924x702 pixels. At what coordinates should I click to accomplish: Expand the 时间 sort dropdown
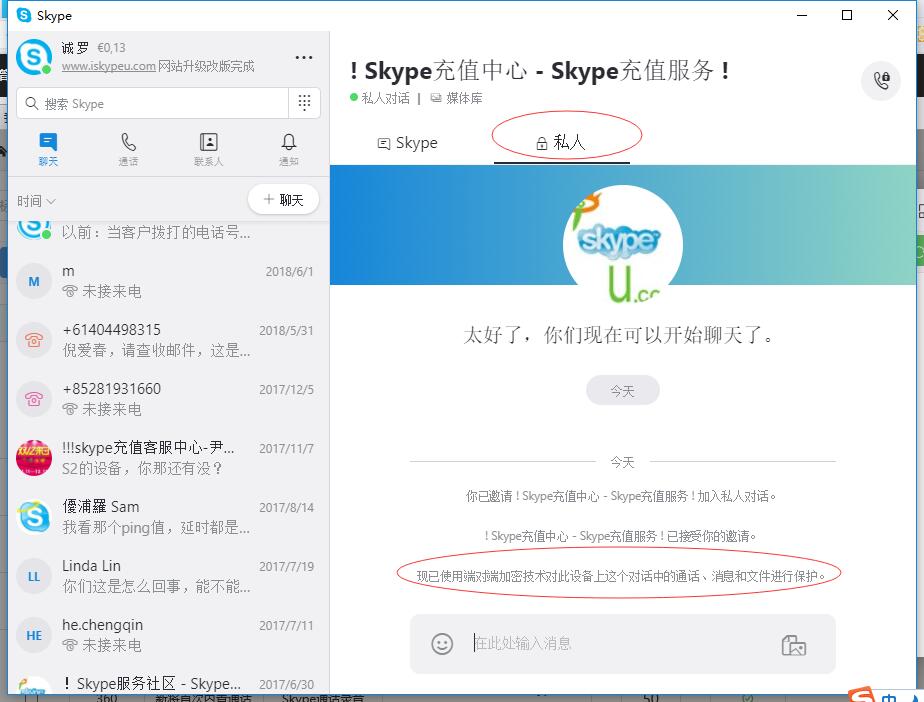36,202
